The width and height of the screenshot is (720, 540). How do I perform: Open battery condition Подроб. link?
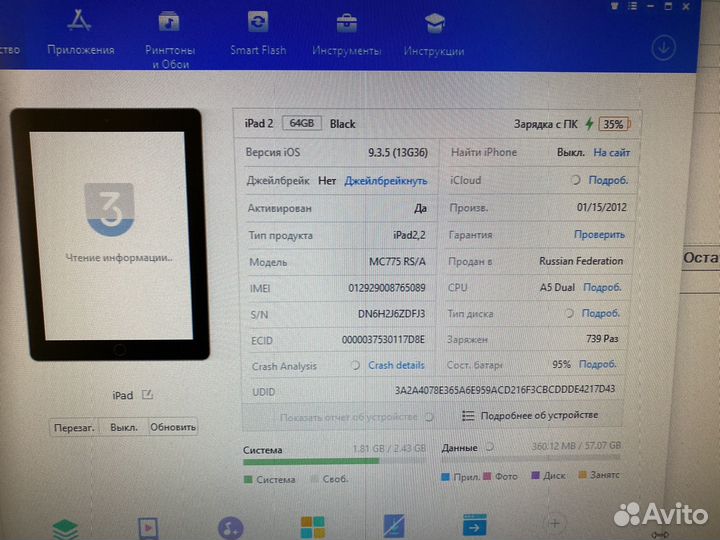pos(597,364)
